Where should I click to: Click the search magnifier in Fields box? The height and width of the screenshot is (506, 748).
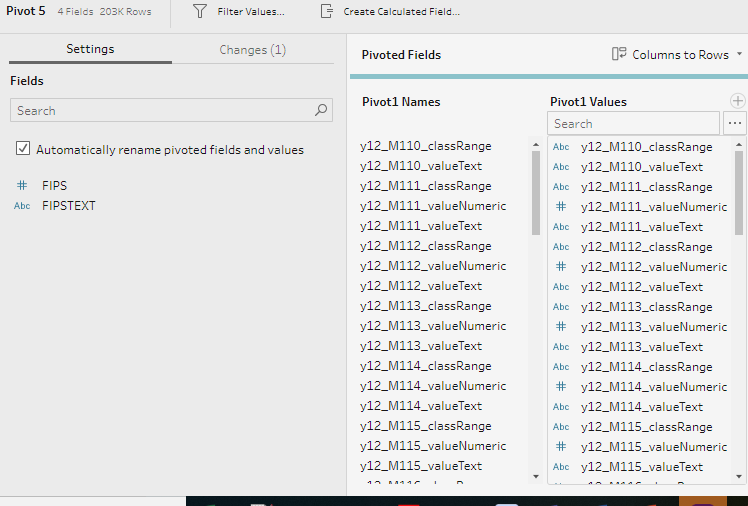[321, 110]
